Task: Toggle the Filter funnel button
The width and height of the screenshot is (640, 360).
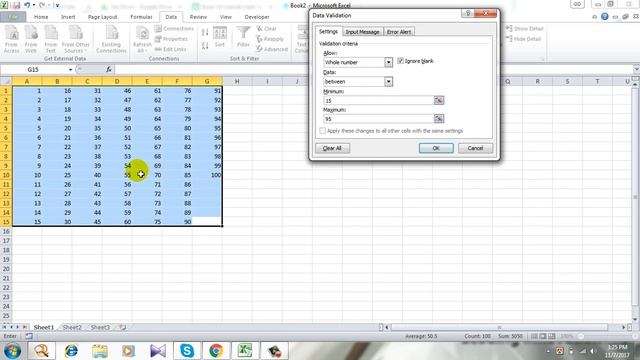Action: pos(243,38)
